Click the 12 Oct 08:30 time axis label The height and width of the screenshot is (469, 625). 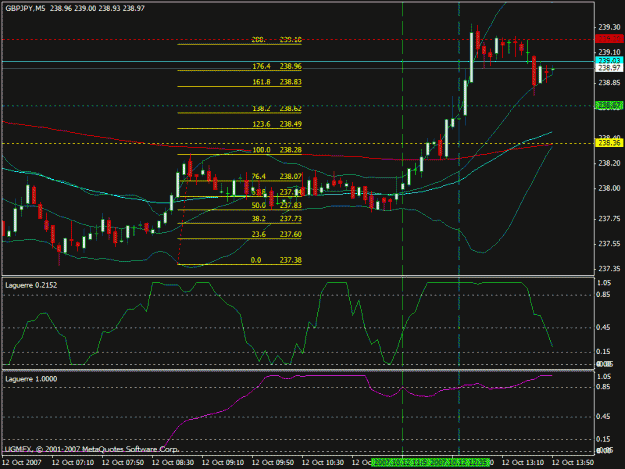[173, 463]
